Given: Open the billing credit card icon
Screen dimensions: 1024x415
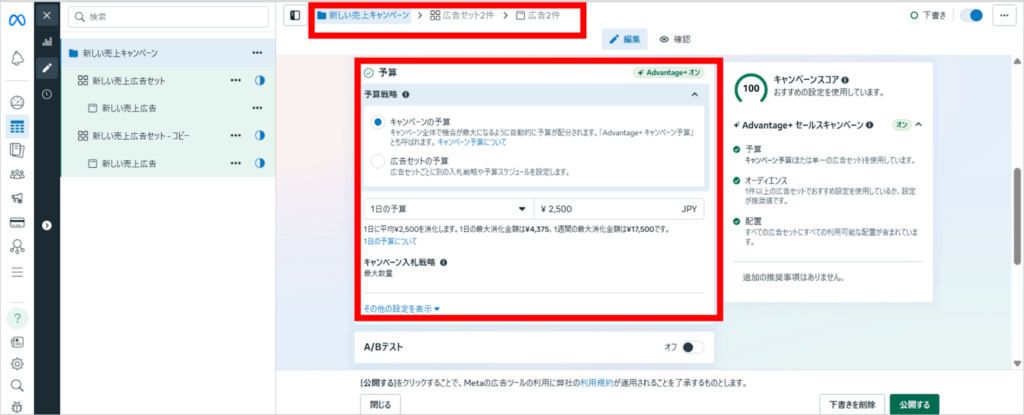Looking at the screenshot, I should pos(17,222).
